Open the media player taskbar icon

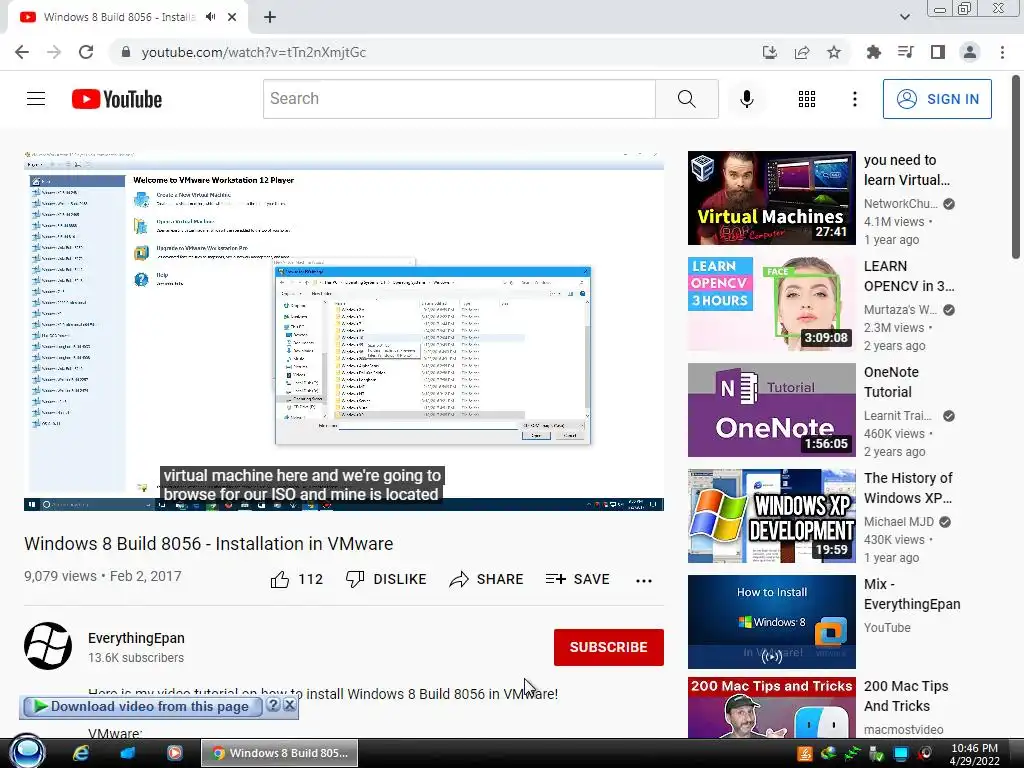174,753
